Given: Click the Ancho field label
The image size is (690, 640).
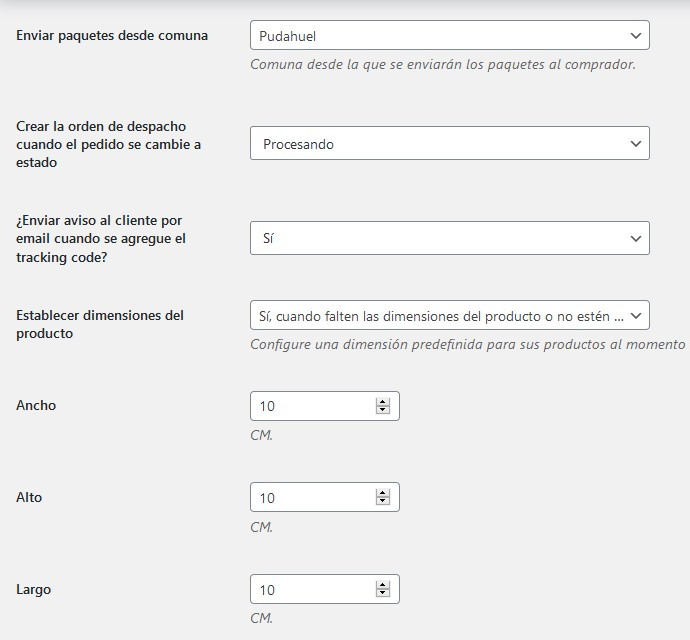Looking at the screenshot, I should coord(36,406).
